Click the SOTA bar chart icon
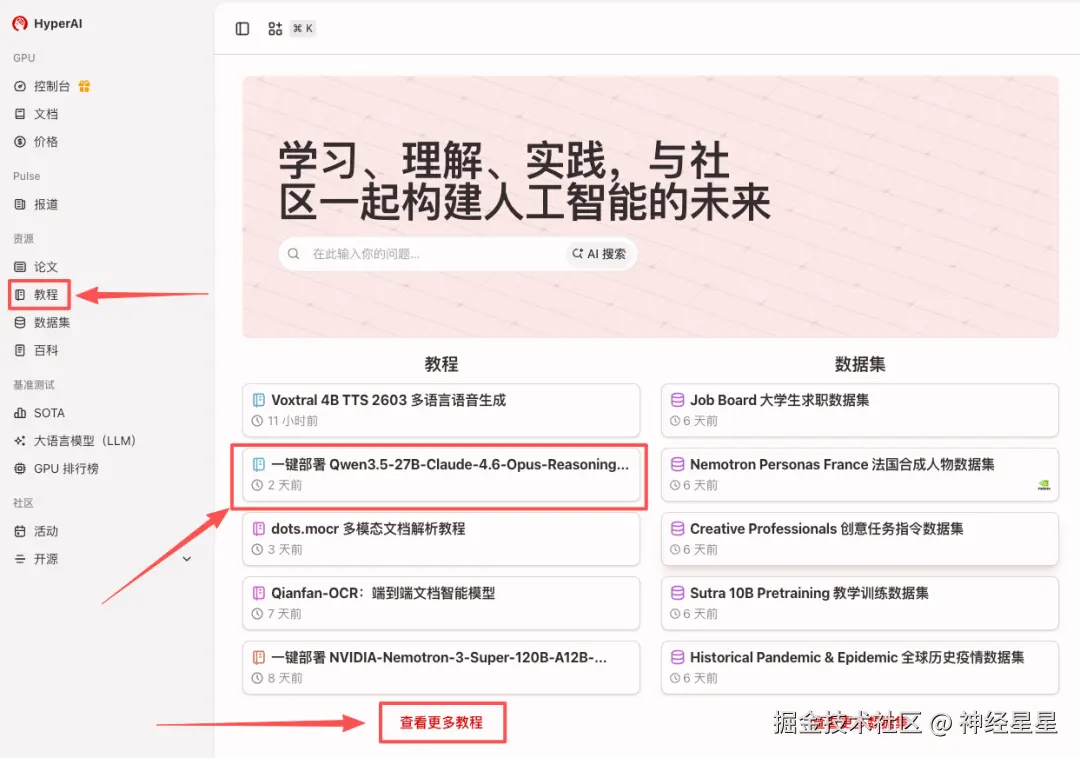The image size is (1080, 758). pyautogui.click(x=20, y=413)
